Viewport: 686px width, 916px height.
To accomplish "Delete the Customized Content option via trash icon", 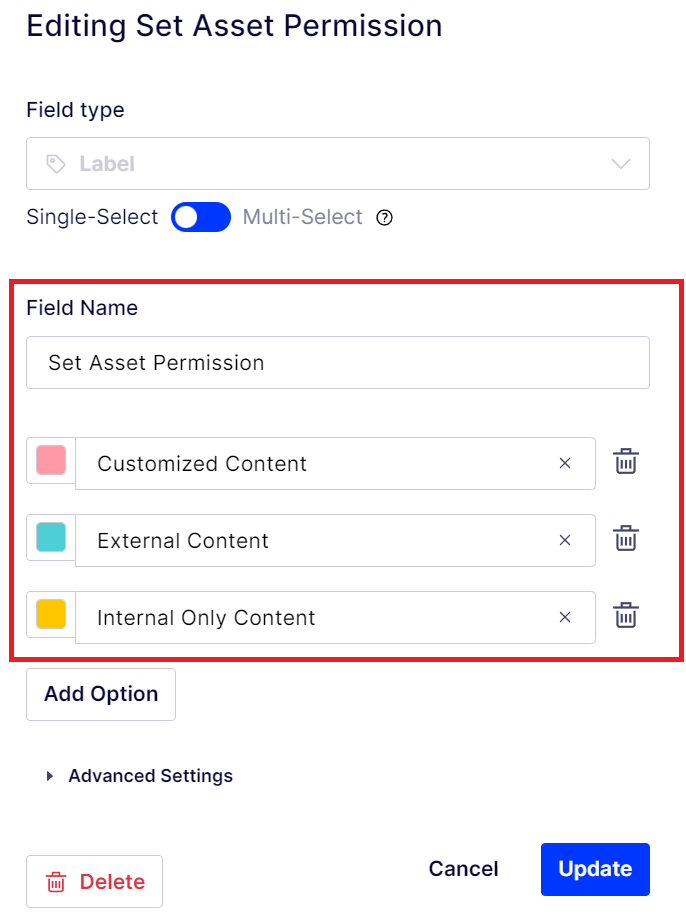I will [626, 462].
